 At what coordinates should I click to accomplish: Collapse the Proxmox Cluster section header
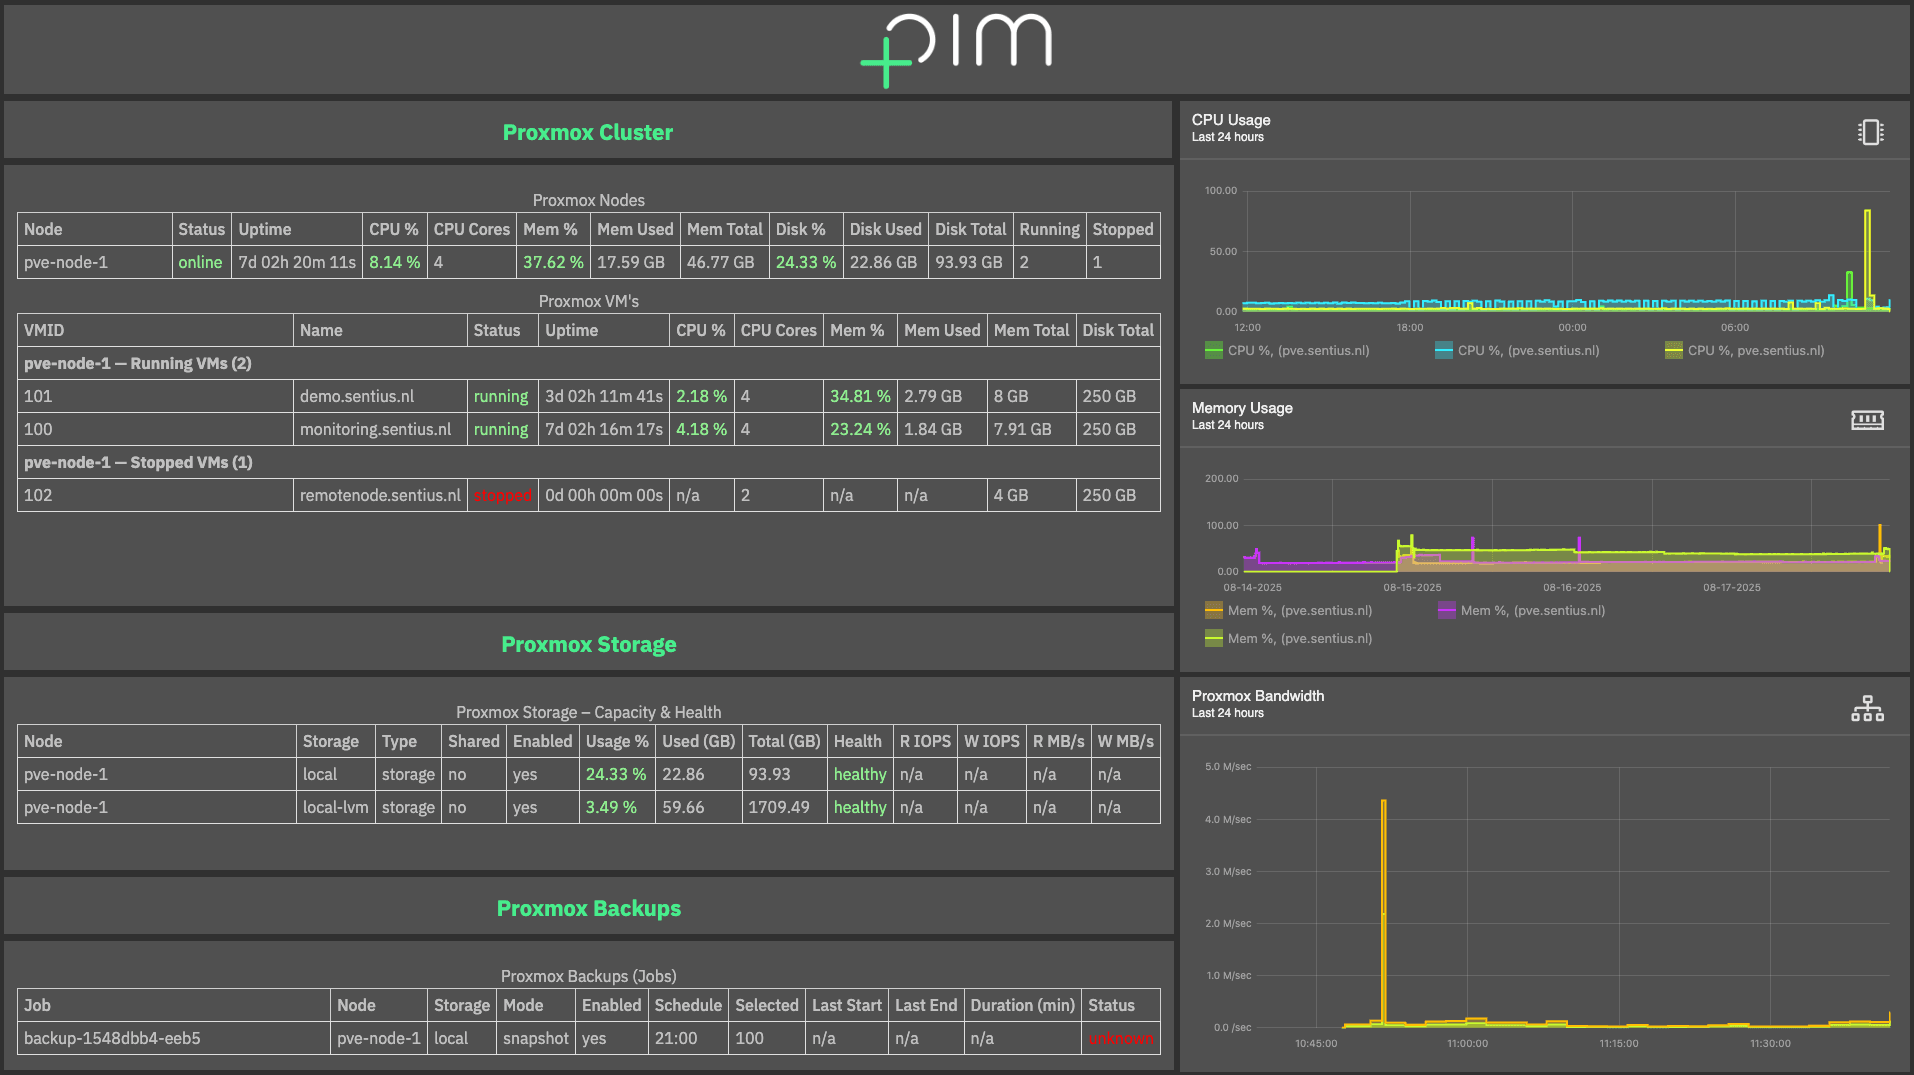tap(588, 131)
